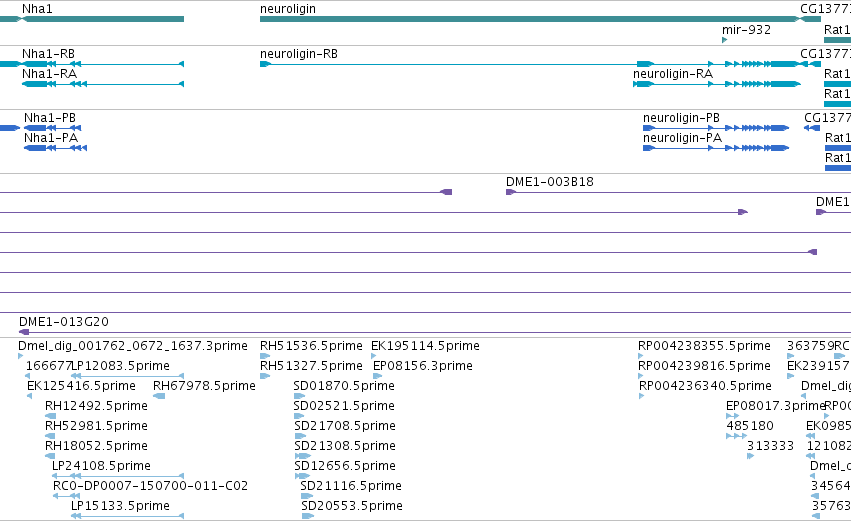Viewport: 851px width, 521px height.
Task: Open the SD02521.5prime EST label
Action: pyautogui.click(x=344, y=406)
